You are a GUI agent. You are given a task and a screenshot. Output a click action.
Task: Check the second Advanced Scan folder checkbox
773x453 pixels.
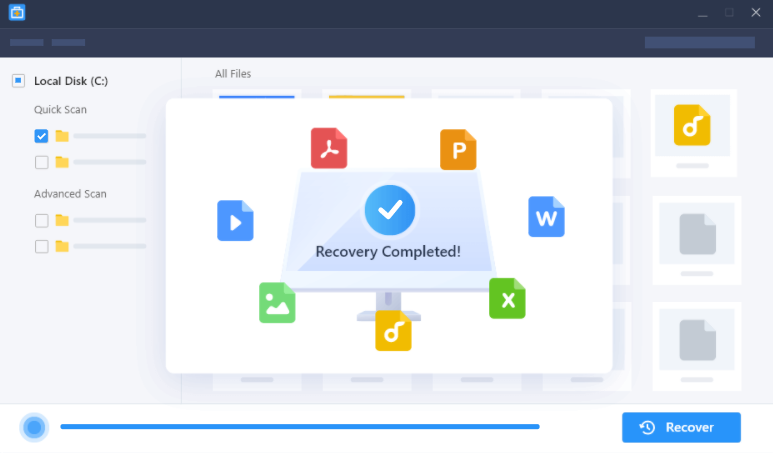point(41,246)
